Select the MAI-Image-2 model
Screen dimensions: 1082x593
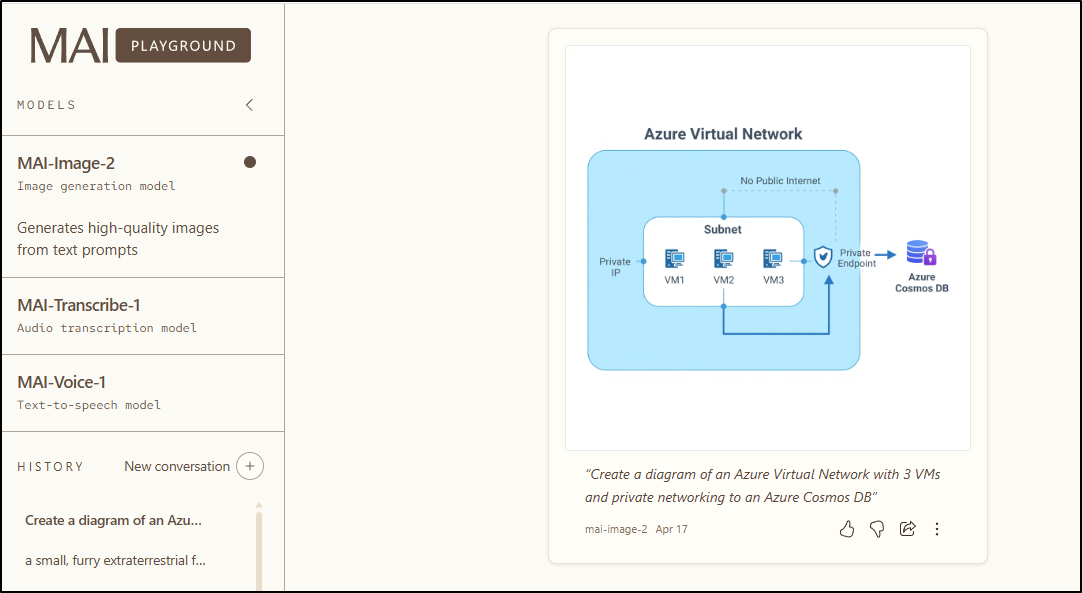point(66,163)
